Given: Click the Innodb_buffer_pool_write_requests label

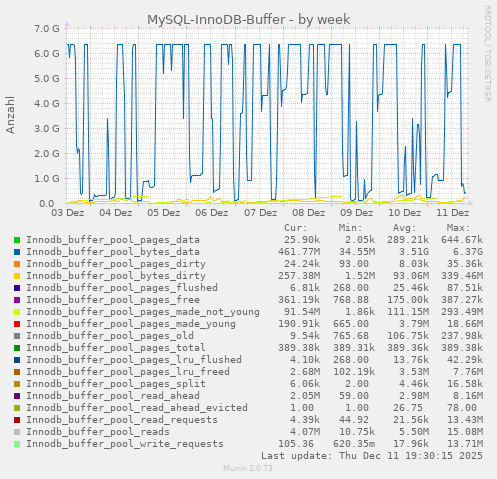Looking at the screenshot, I should [x=125, y=444].
